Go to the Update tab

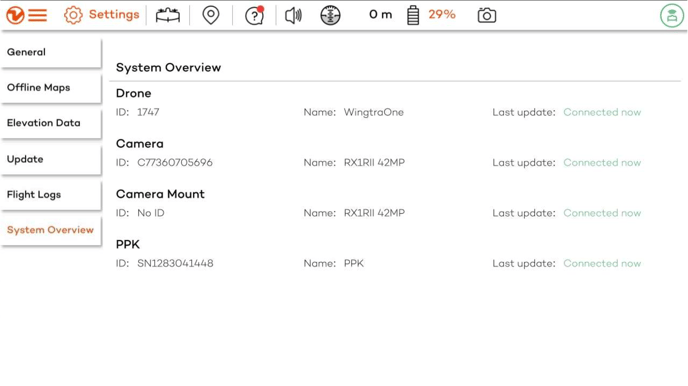(x=51, y=159)
